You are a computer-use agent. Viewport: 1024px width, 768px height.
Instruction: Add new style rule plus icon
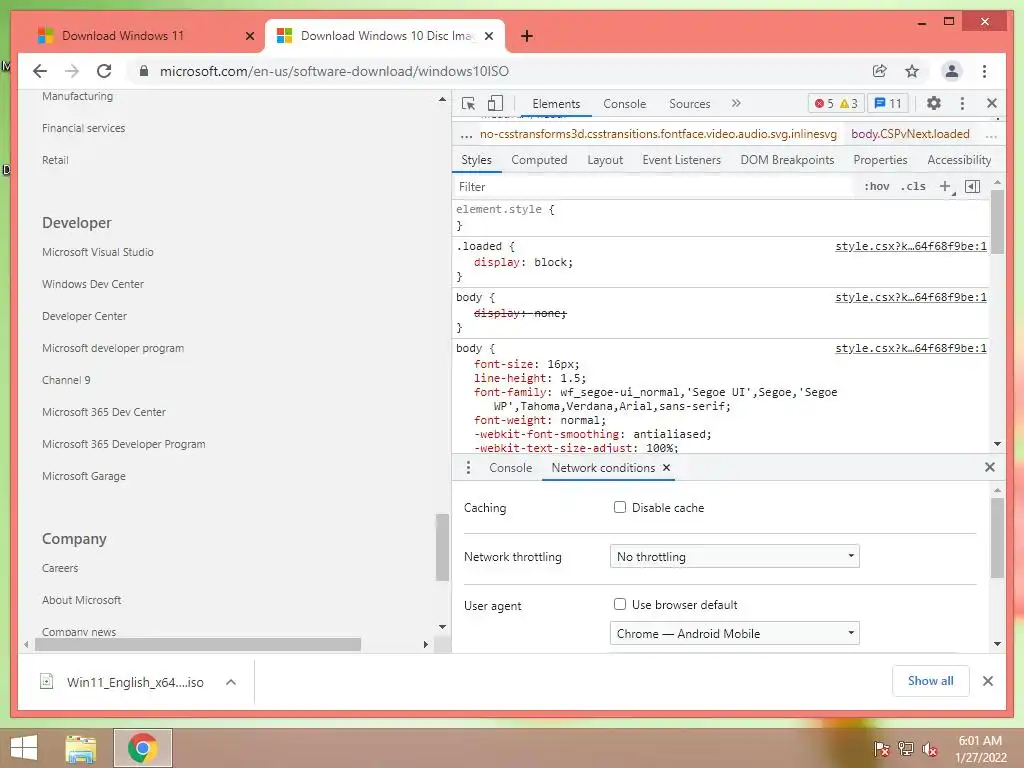point(946,187)
